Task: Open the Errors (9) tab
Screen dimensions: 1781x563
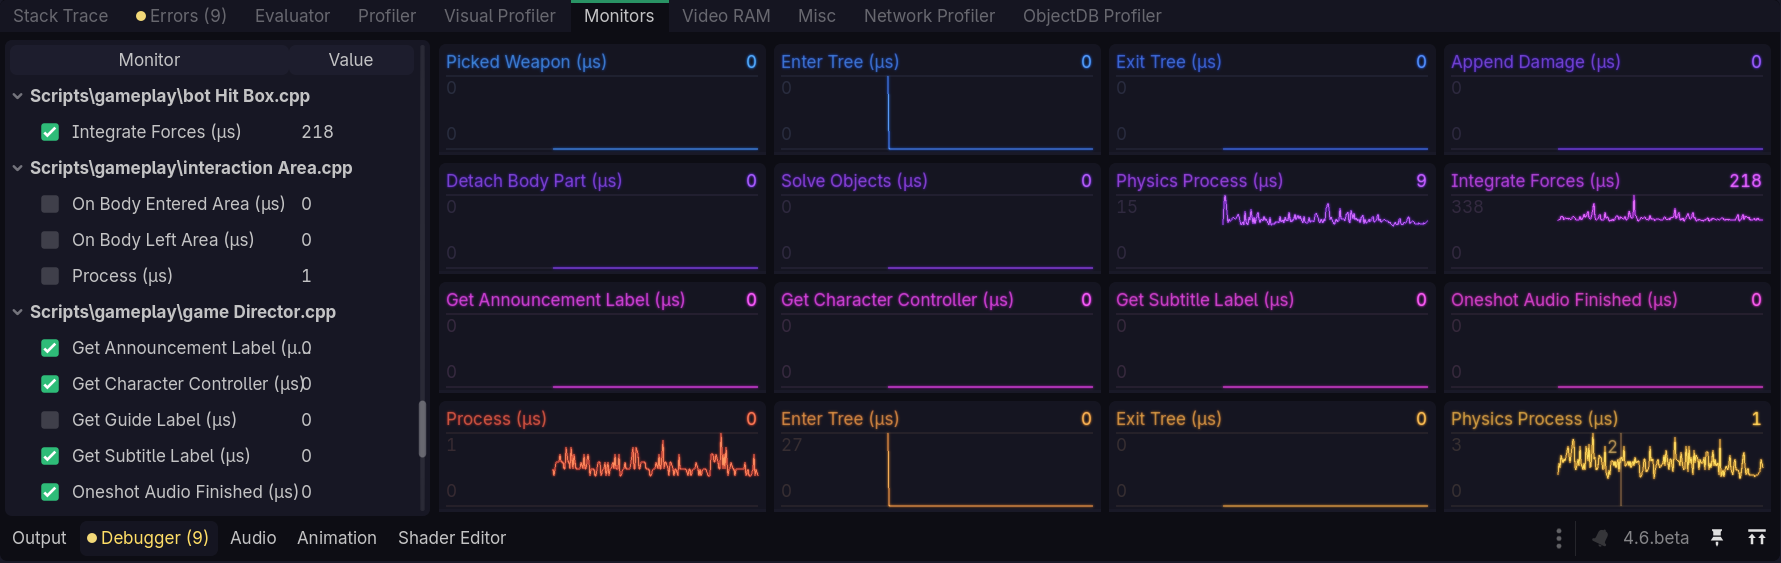Action: pos(181,16)
